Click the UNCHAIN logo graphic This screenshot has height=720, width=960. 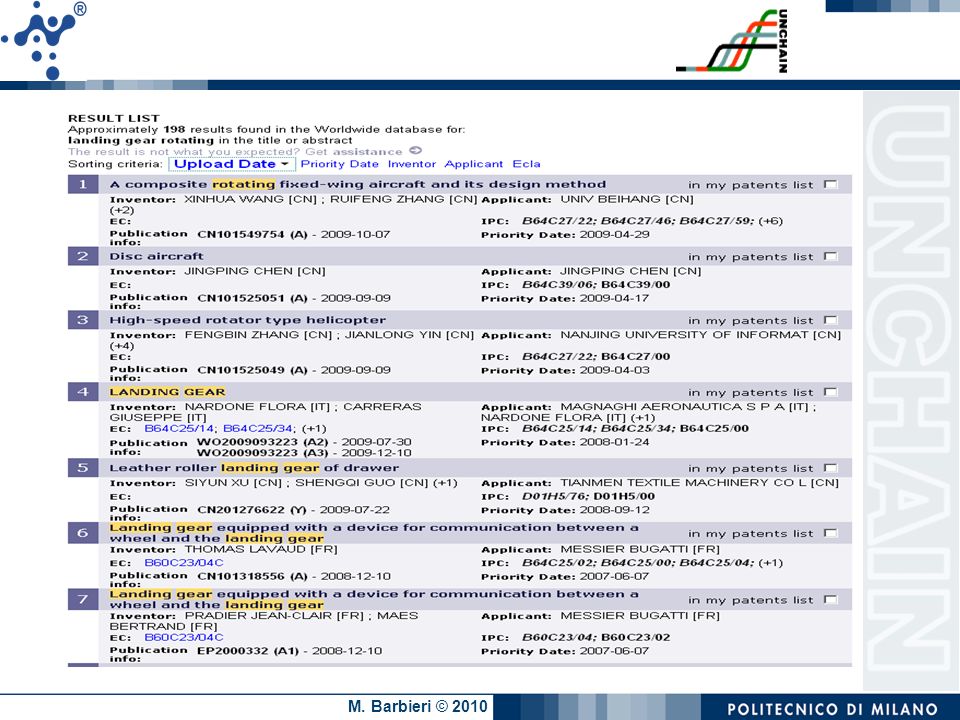point(732,40)
